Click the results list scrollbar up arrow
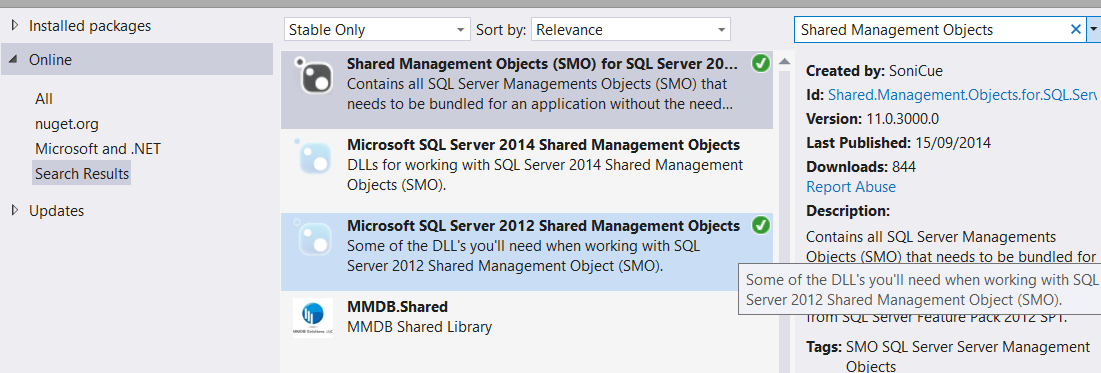 point(784,61)
